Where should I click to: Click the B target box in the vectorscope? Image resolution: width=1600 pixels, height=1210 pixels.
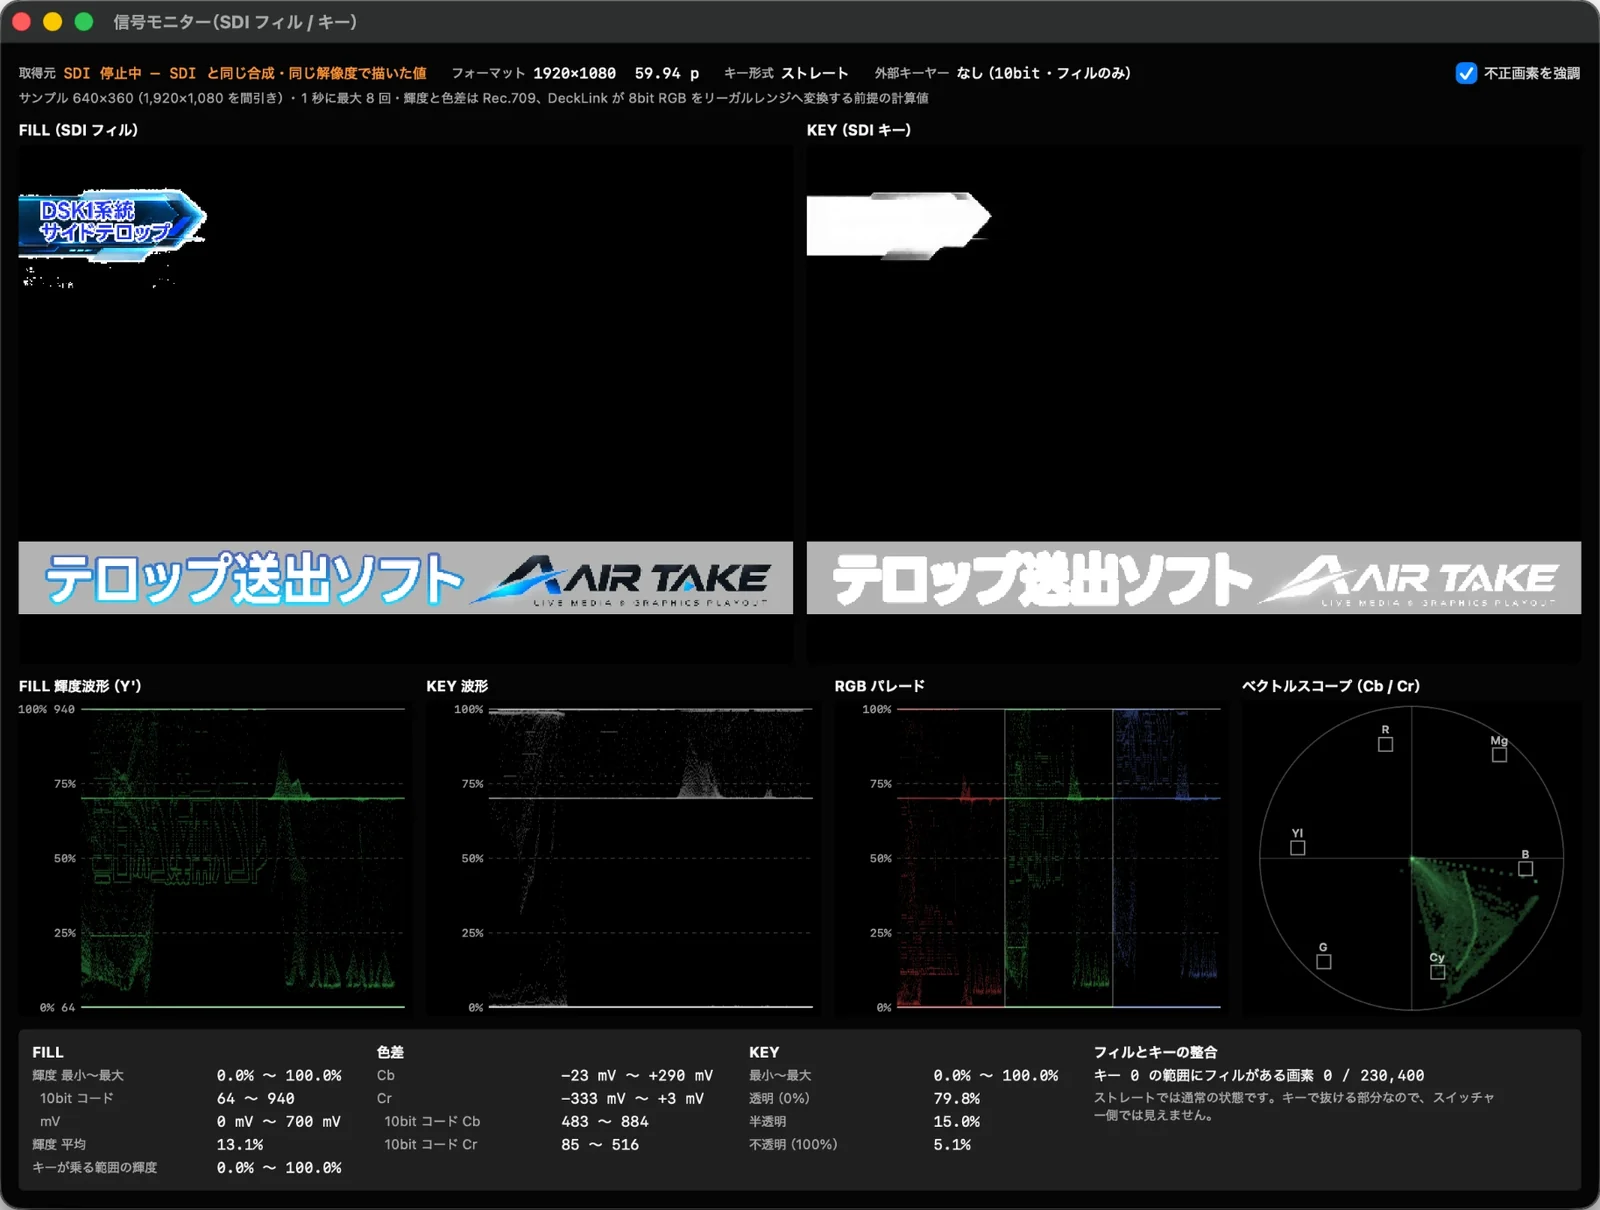[x=1525, y=869]
